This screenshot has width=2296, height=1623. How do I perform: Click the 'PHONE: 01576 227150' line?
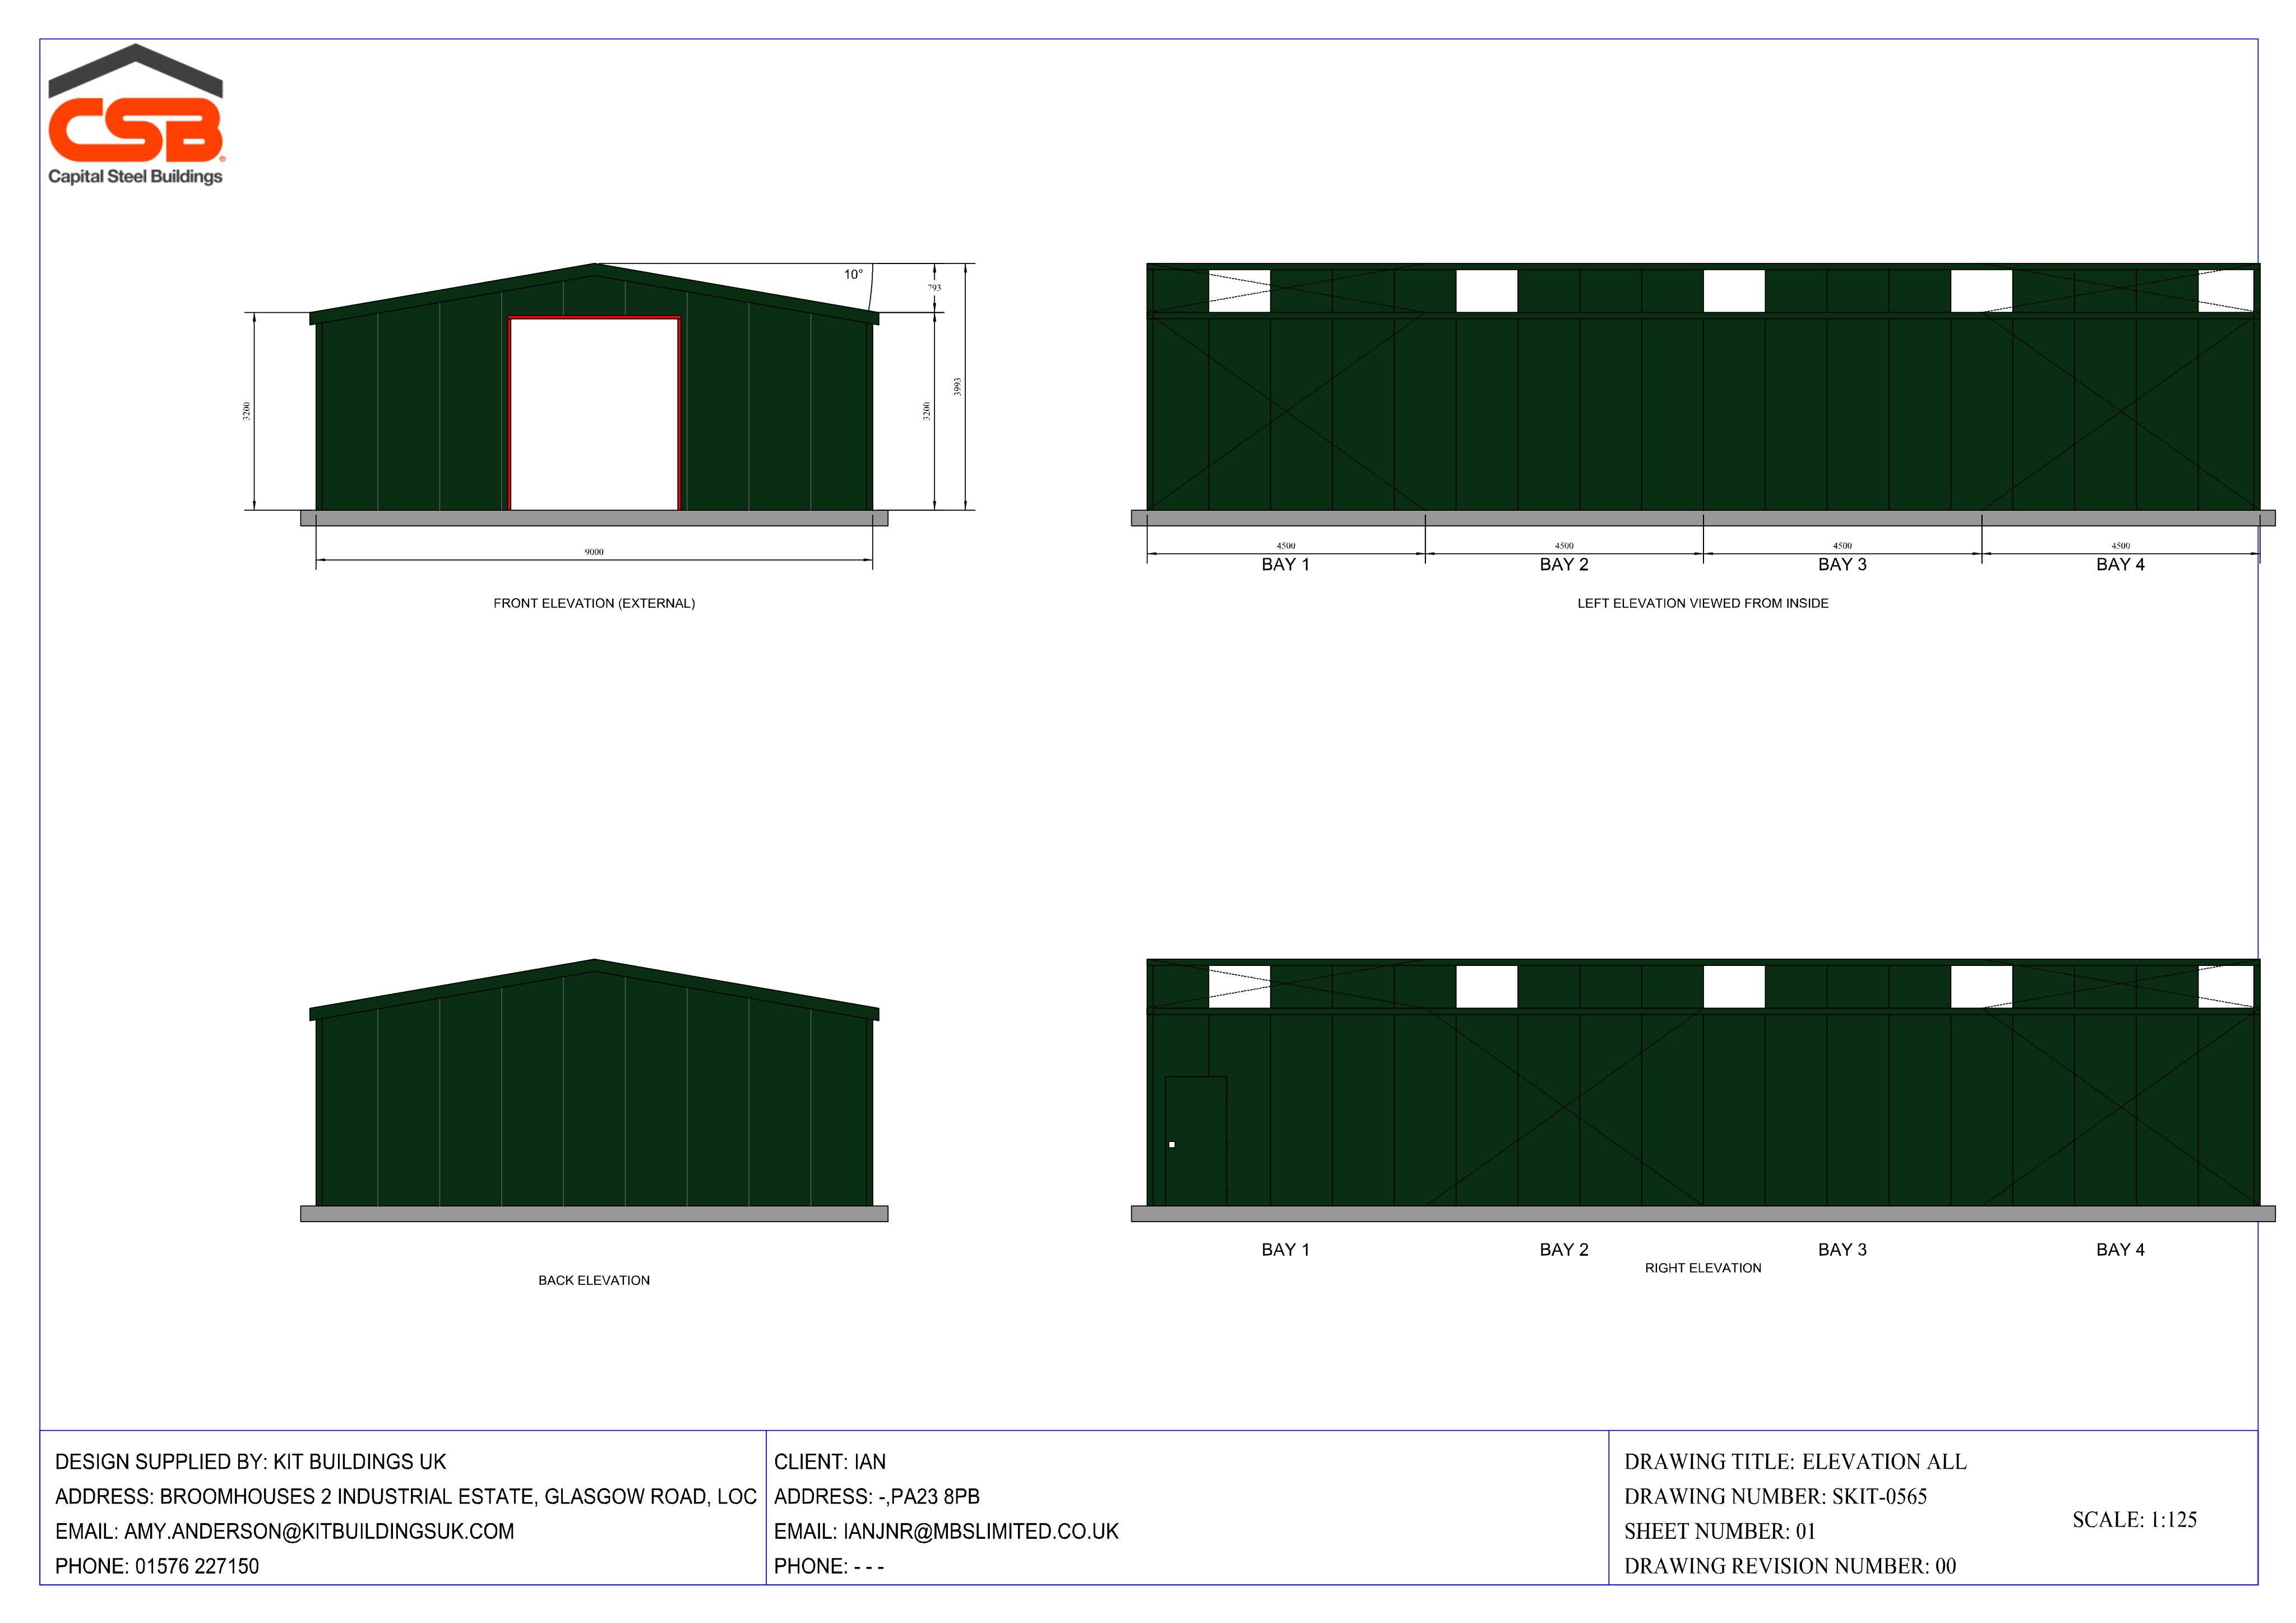[157, 1567]
